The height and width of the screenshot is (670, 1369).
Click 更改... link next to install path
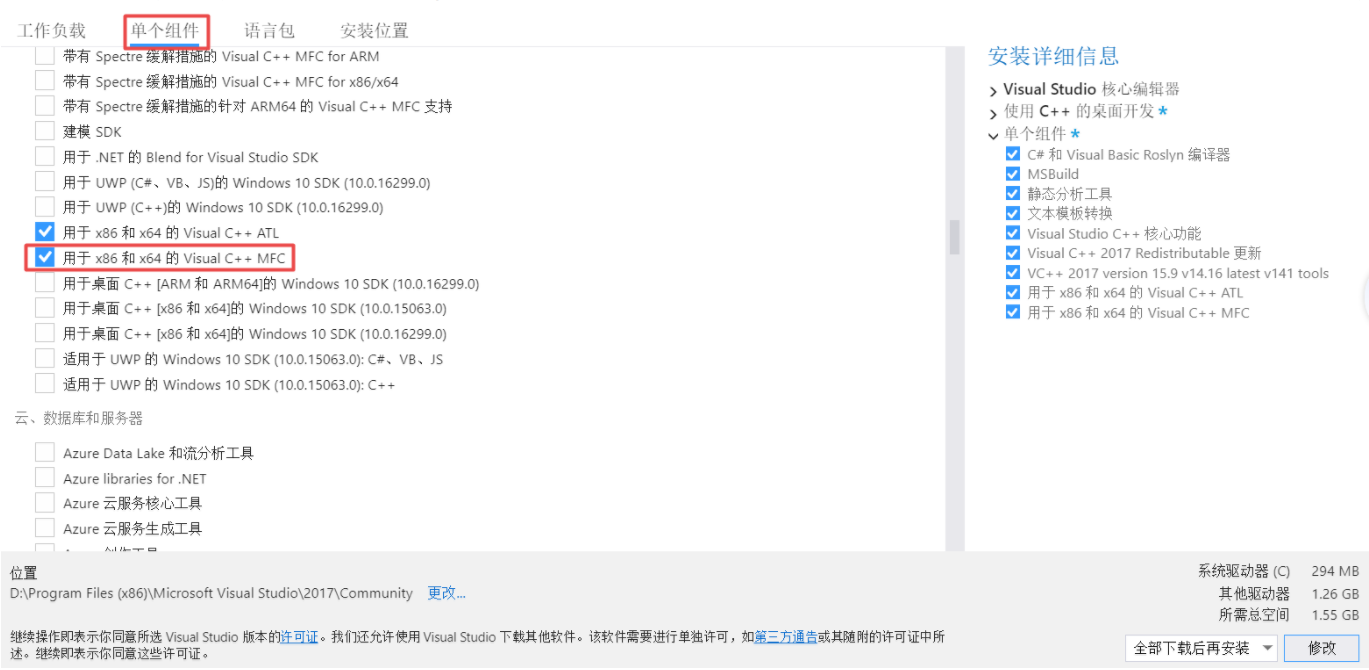[447, 593]
